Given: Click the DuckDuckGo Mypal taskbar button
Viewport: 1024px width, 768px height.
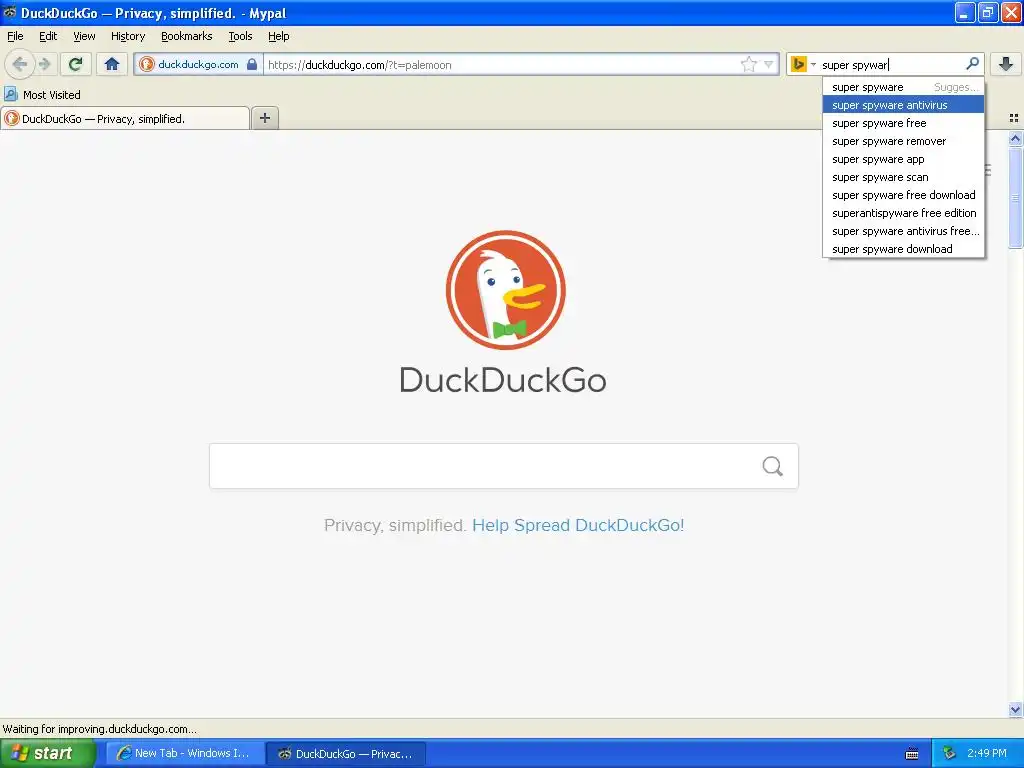Looking at the screenshot, I should pos(346,753).
